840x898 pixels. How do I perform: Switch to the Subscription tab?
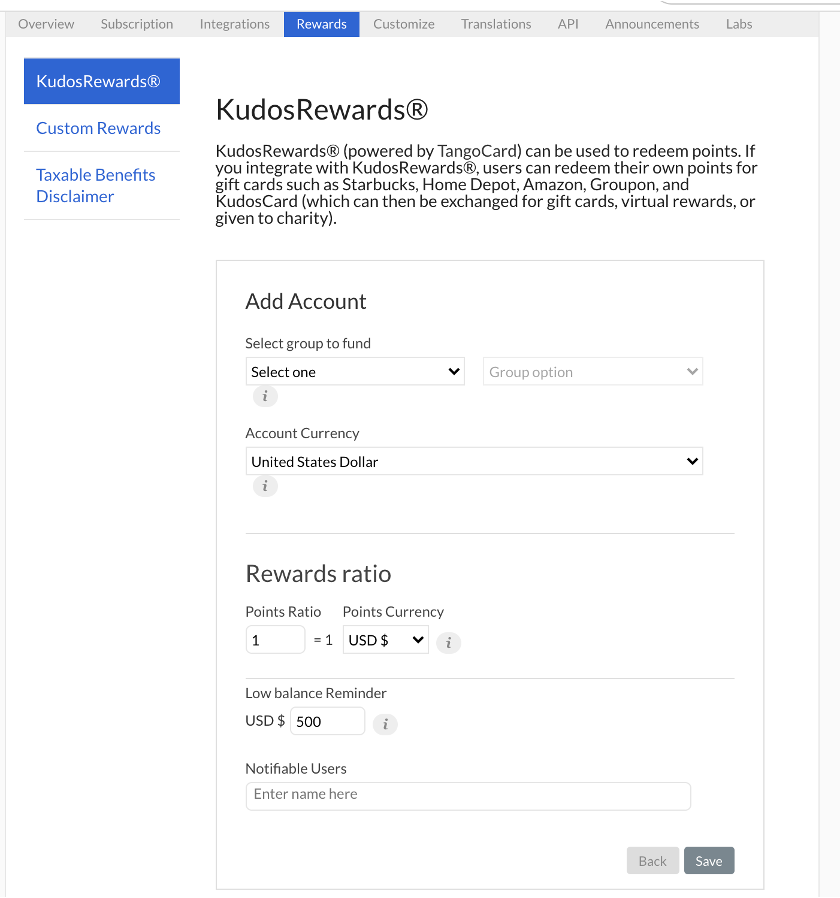(137, 24)
